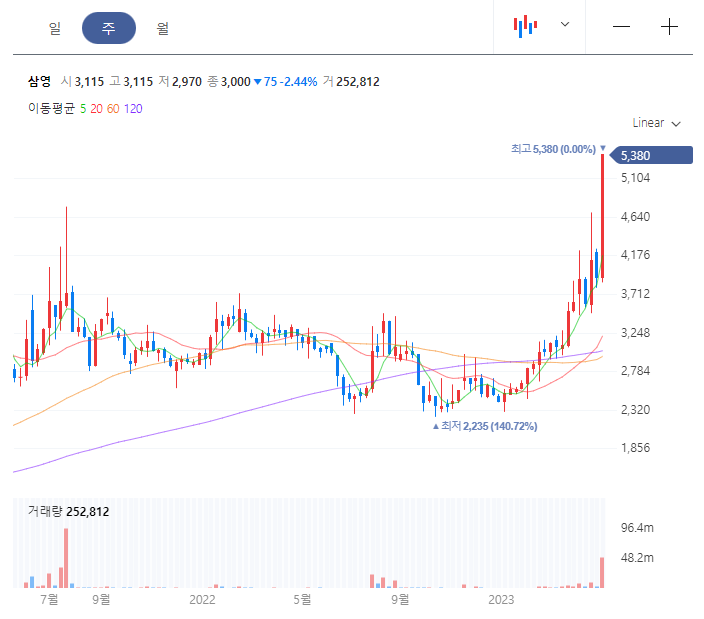The image size is (704, 619).
Task: Click the low price 저 2,970
Action: [180, 82]
